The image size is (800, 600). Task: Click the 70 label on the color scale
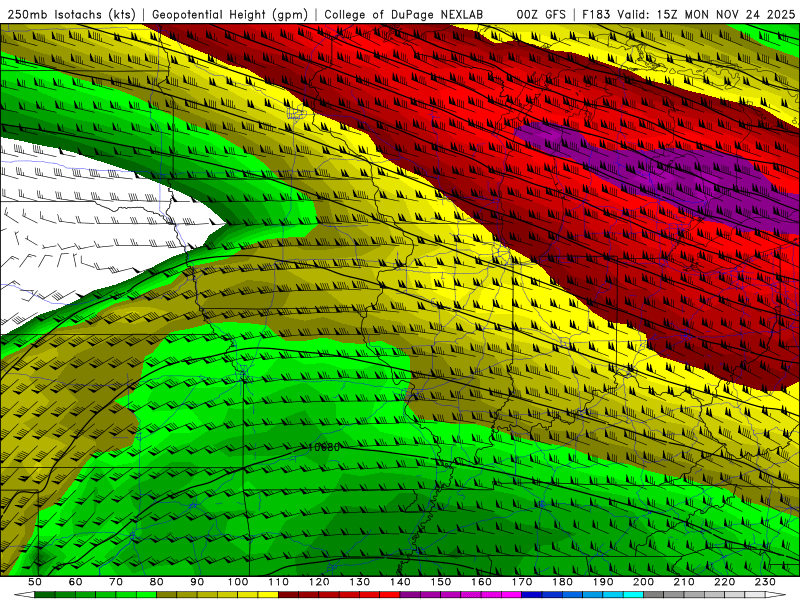tap(116, 582)
